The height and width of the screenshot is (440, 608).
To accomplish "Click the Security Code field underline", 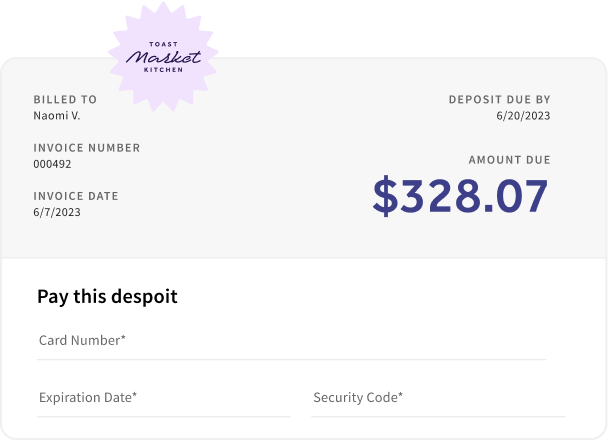I will point(438,417).
